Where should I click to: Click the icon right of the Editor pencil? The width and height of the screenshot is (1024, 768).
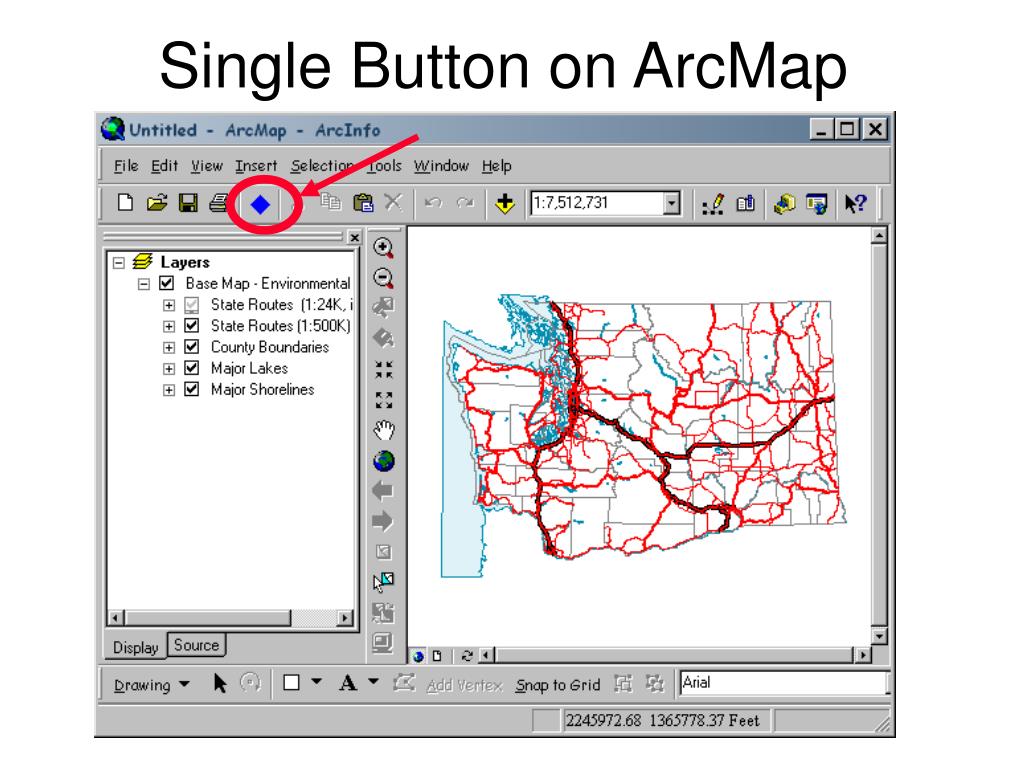pyautogui.click(x=745, y=204)
